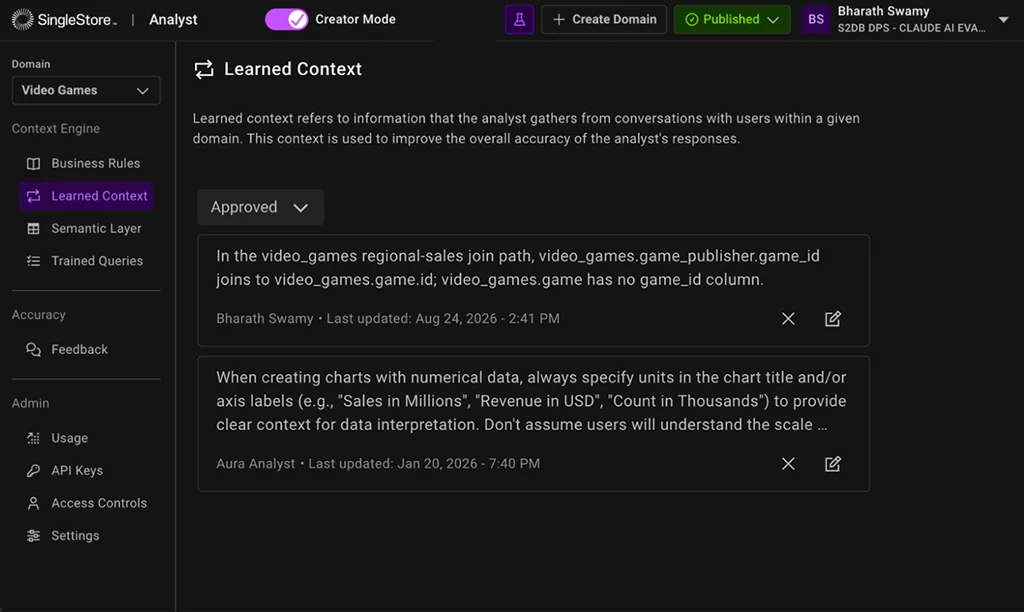The width and height of the screenshot is (1024, 612).
Task: Click the SingleStore logo
Action: 65,20
